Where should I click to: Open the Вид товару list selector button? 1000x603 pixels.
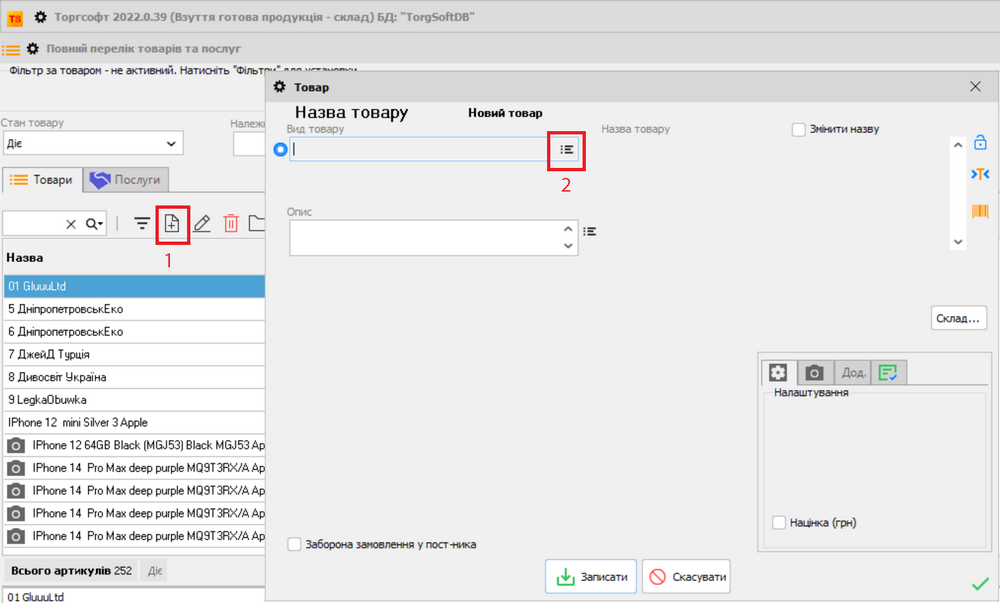(x=566, y=149)
